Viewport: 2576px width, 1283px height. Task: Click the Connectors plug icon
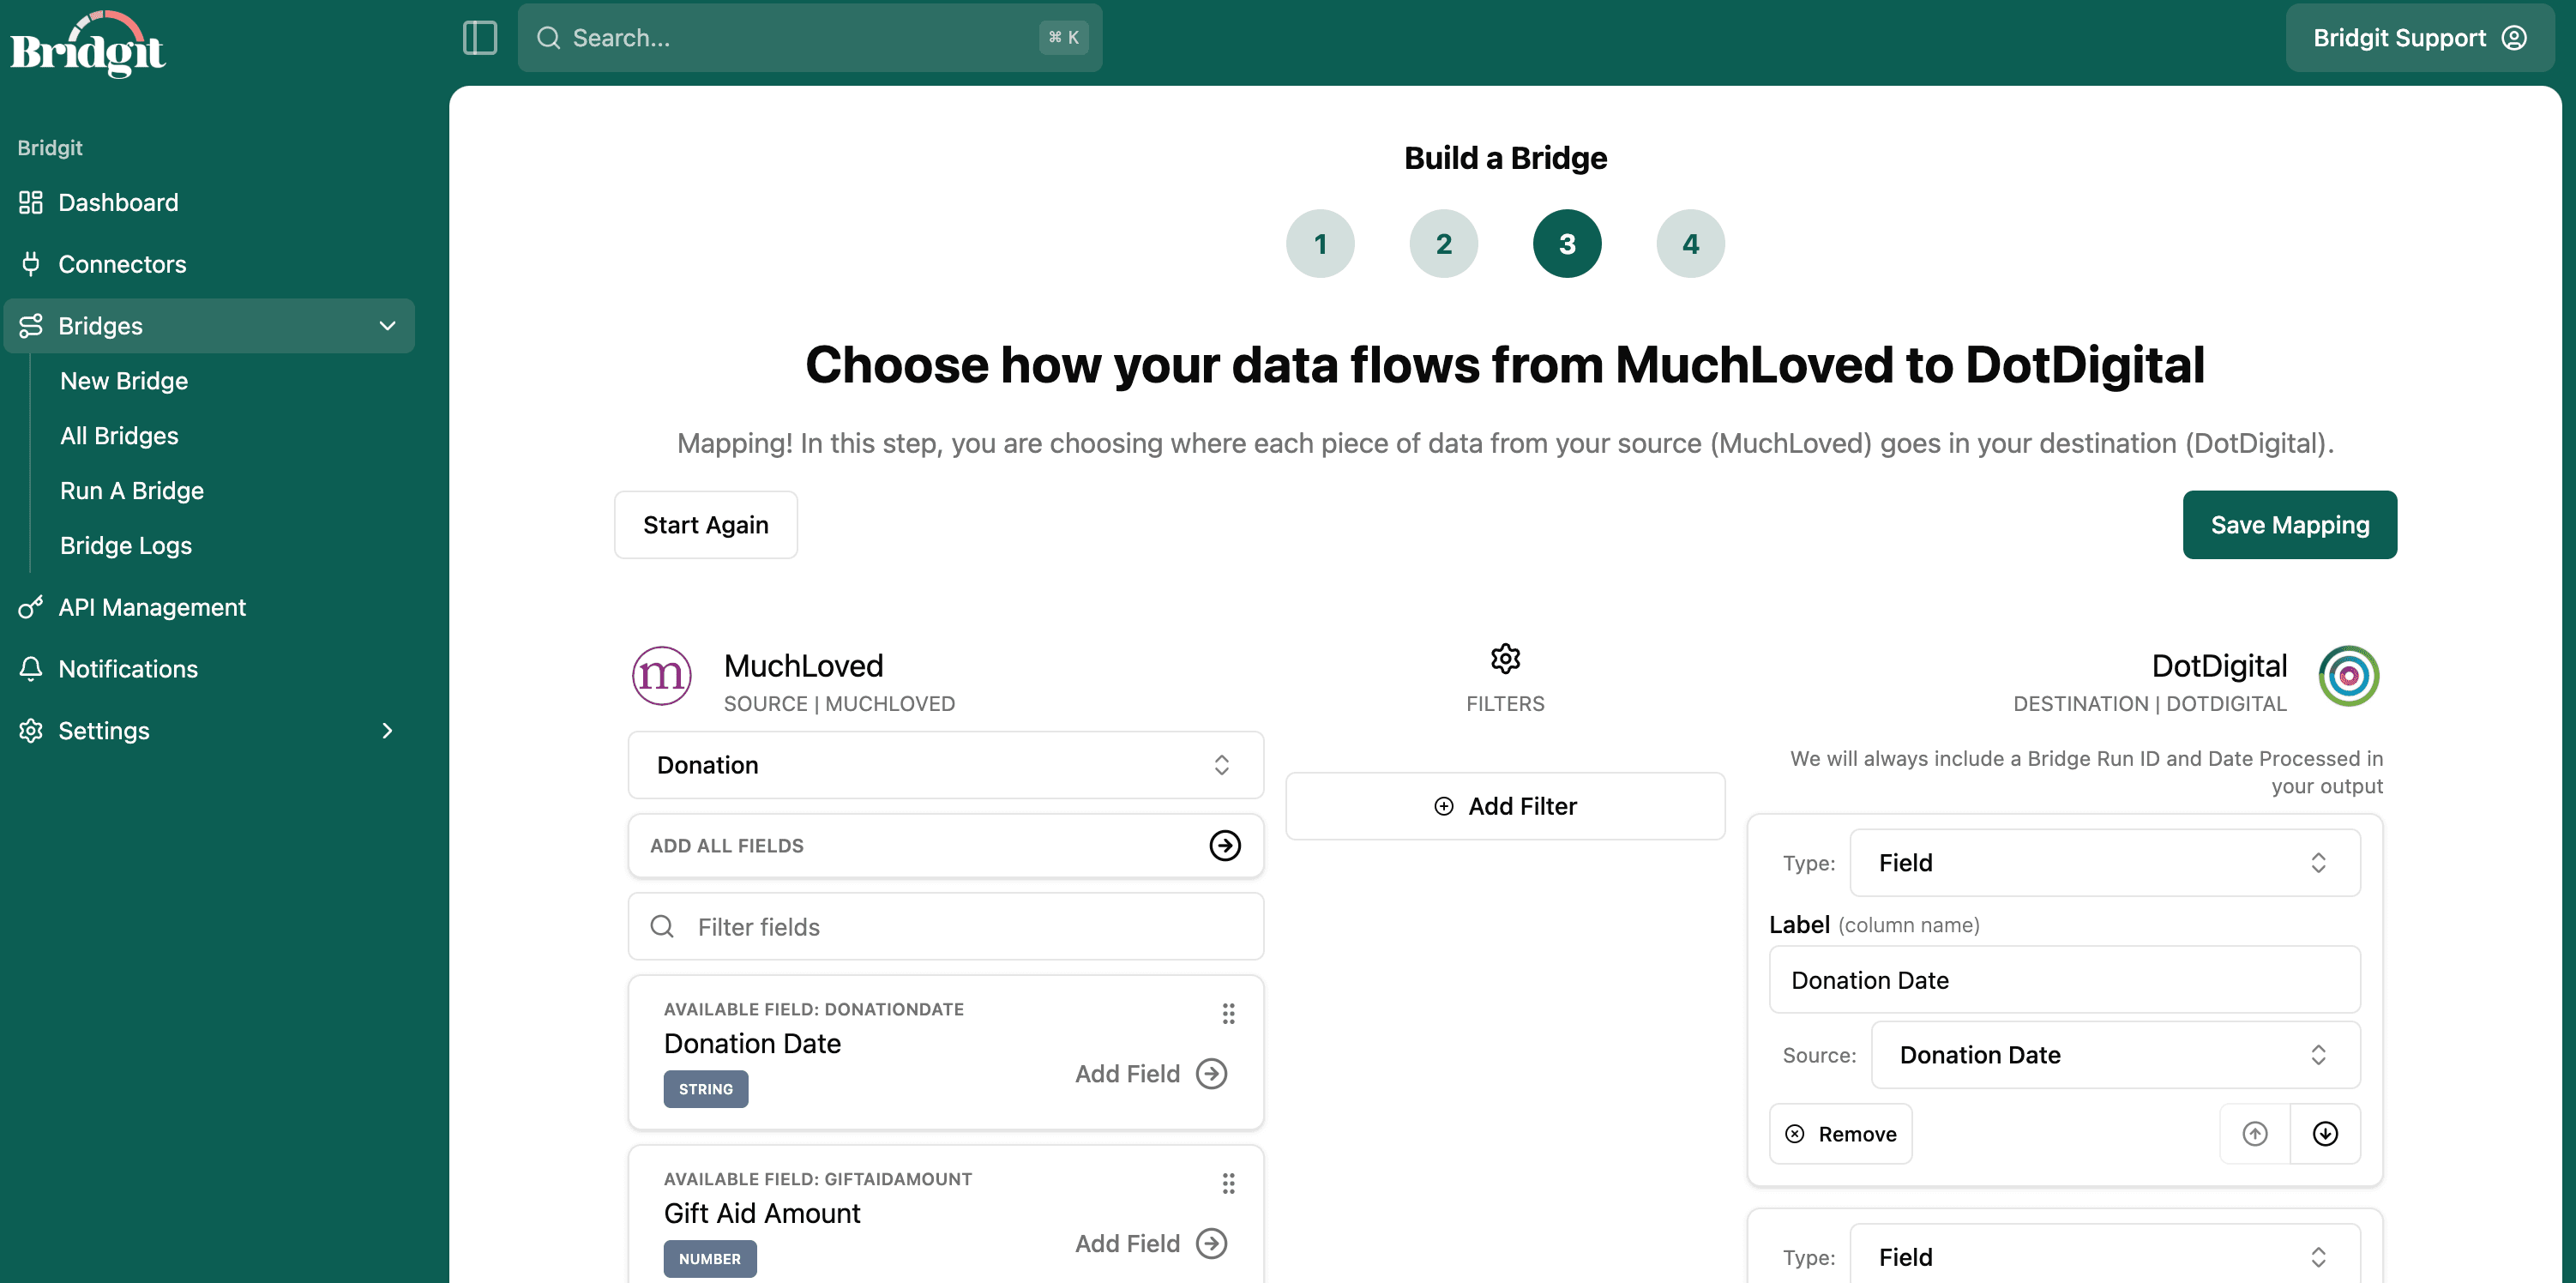tap(31, 264)
